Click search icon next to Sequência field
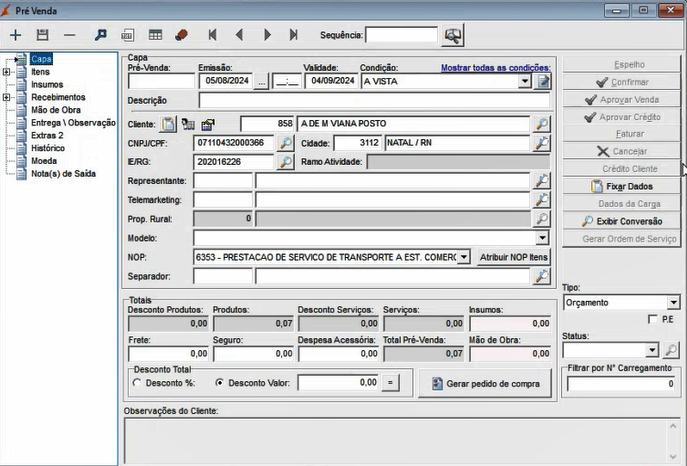 pyautogui.click(x=453, y=35)
